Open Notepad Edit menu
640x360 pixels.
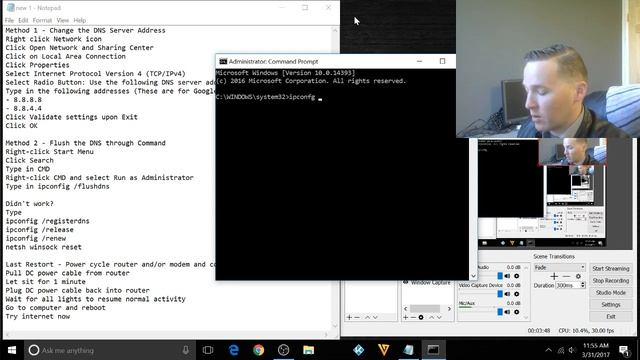23,20
